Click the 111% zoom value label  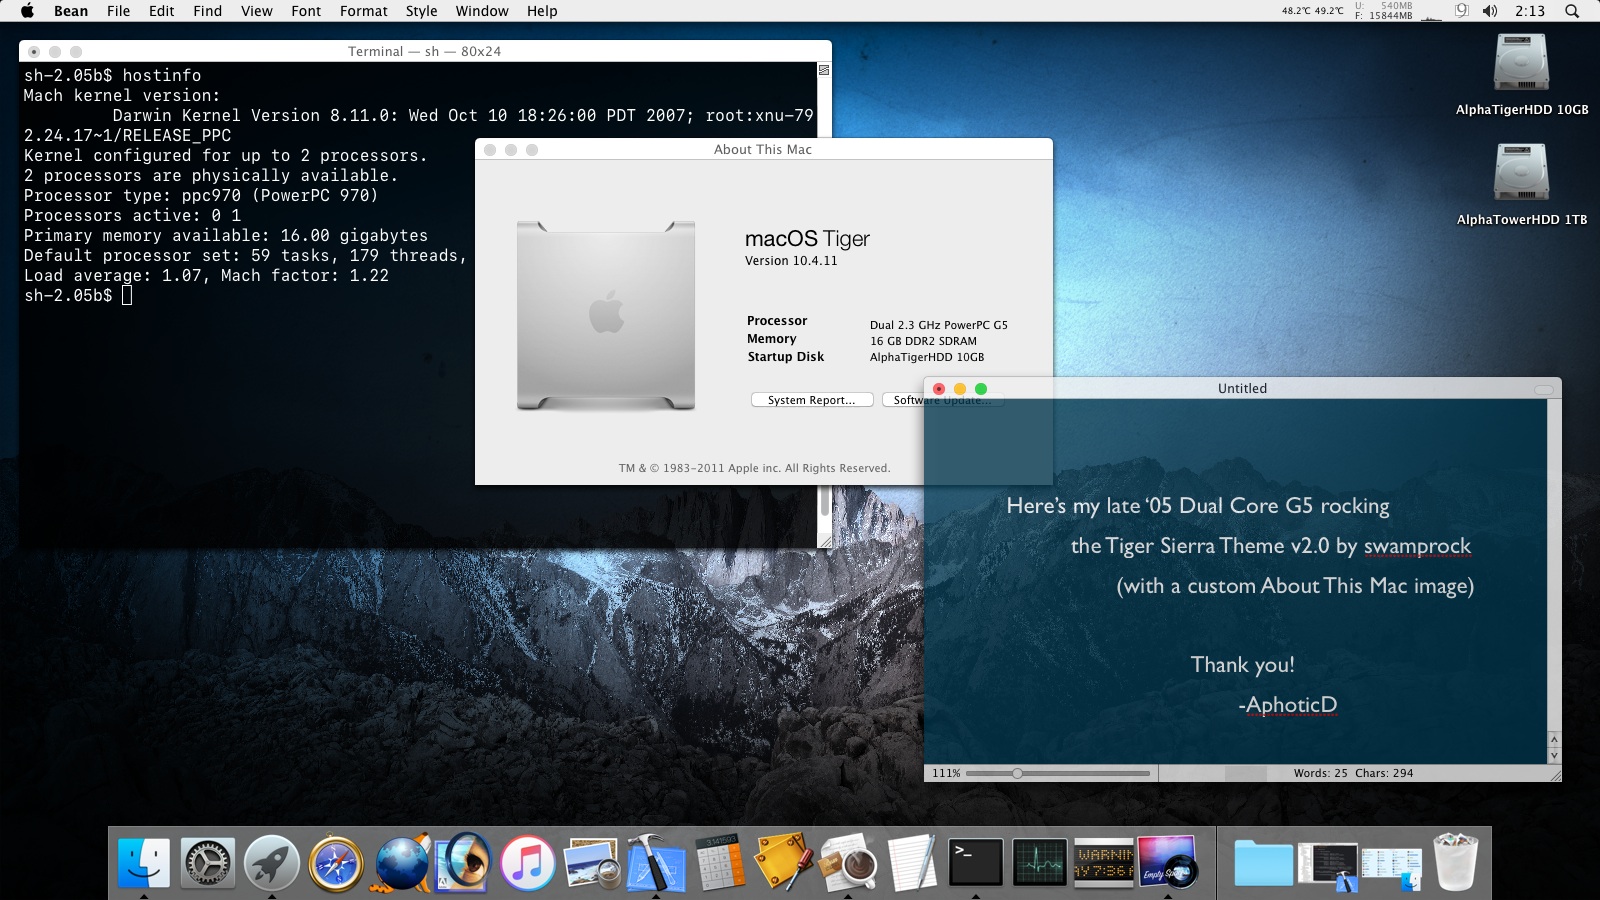click(946, 773)
